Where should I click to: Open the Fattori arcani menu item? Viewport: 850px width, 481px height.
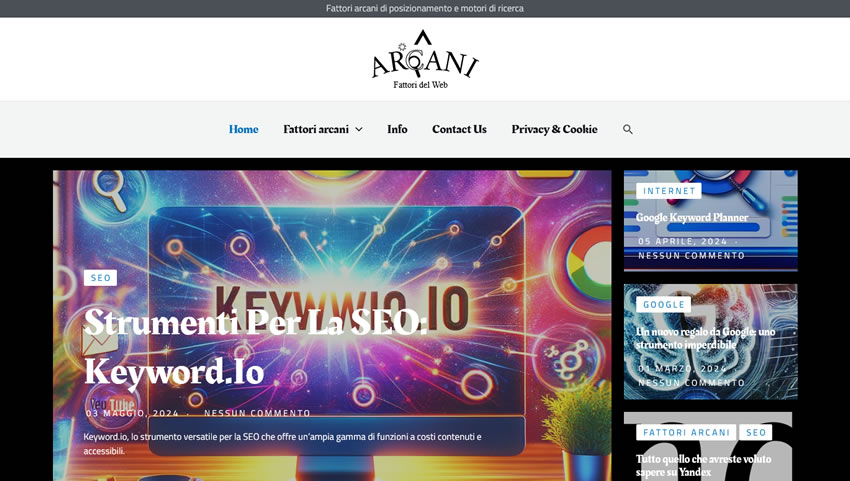[316, 129]
